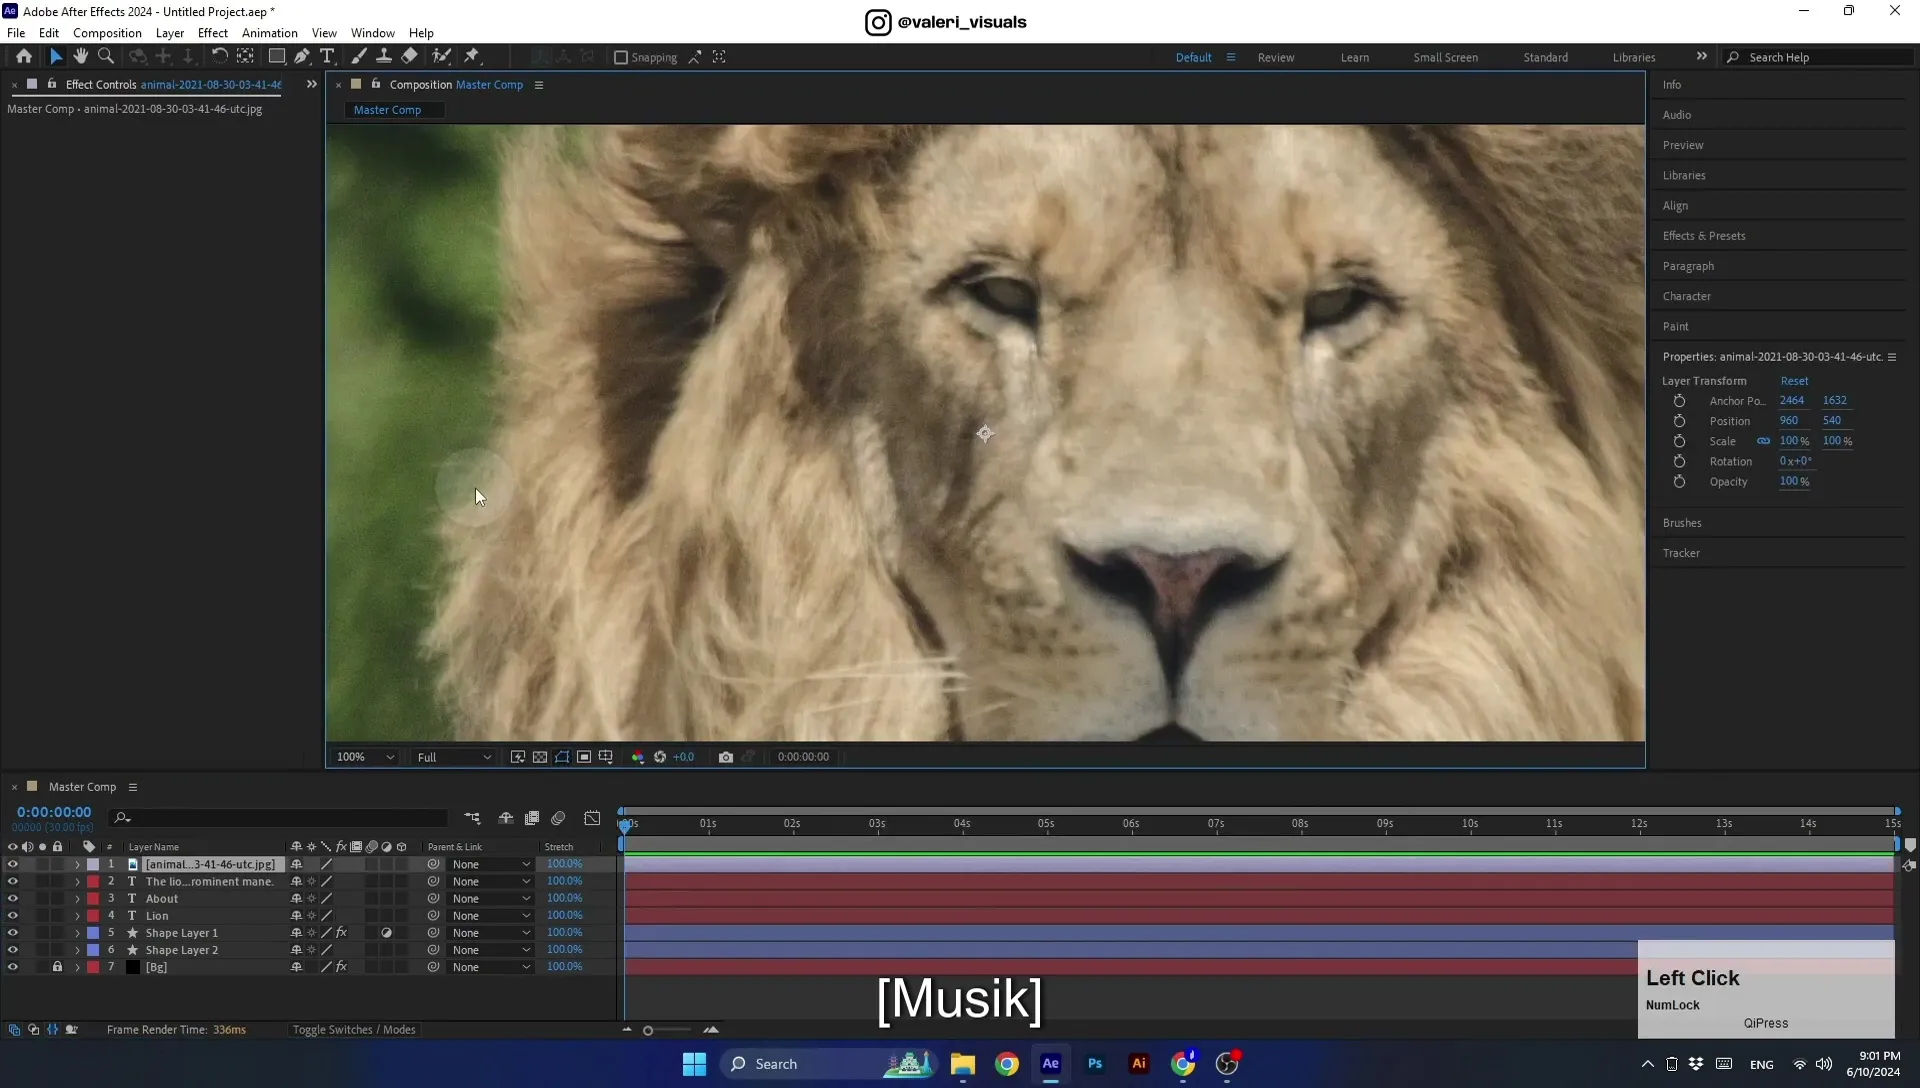Select the Hand tool
Viewport: 1920px width, 1088px height.
(x=80, y=57)
